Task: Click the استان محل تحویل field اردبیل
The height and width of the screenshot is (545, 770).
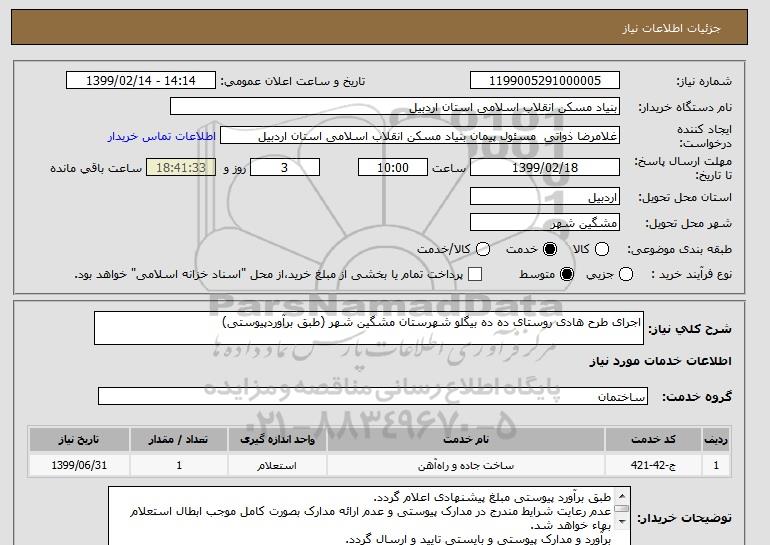Action: coord(545,196)
